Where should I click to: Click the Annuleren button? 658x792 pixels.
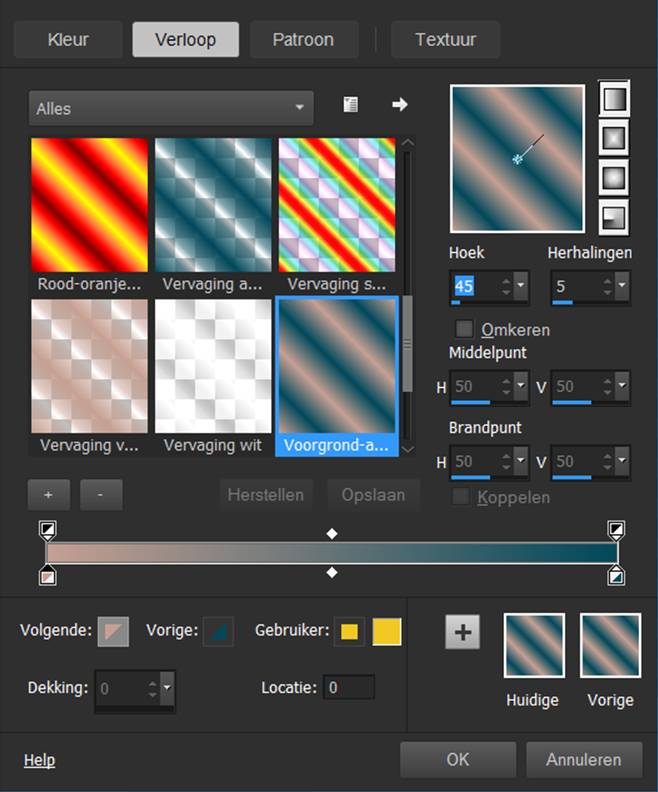(x=583, y=760)
